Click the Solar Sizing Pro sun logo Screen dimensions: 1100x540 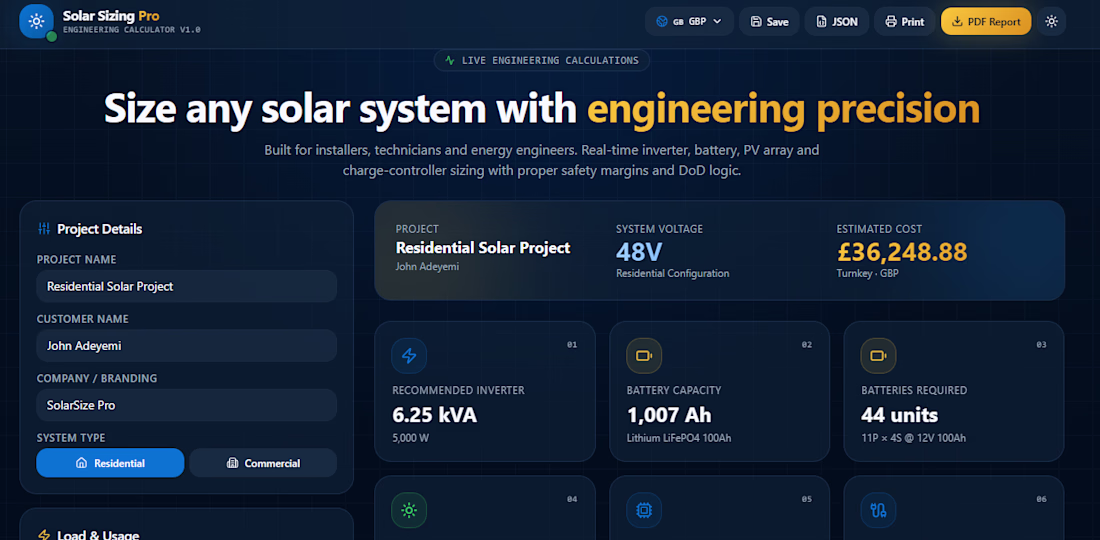coord(36,21)
